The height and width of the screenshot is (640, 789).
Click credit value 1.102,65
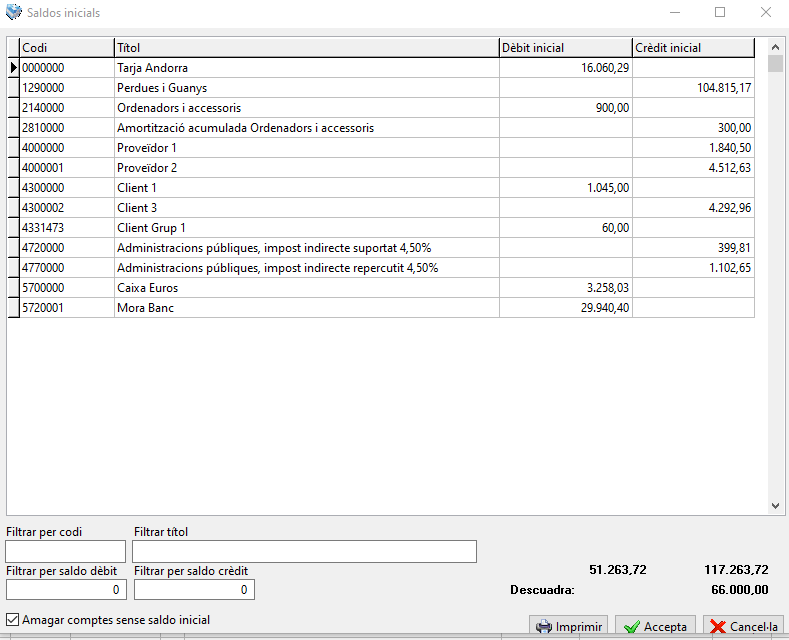730,268
